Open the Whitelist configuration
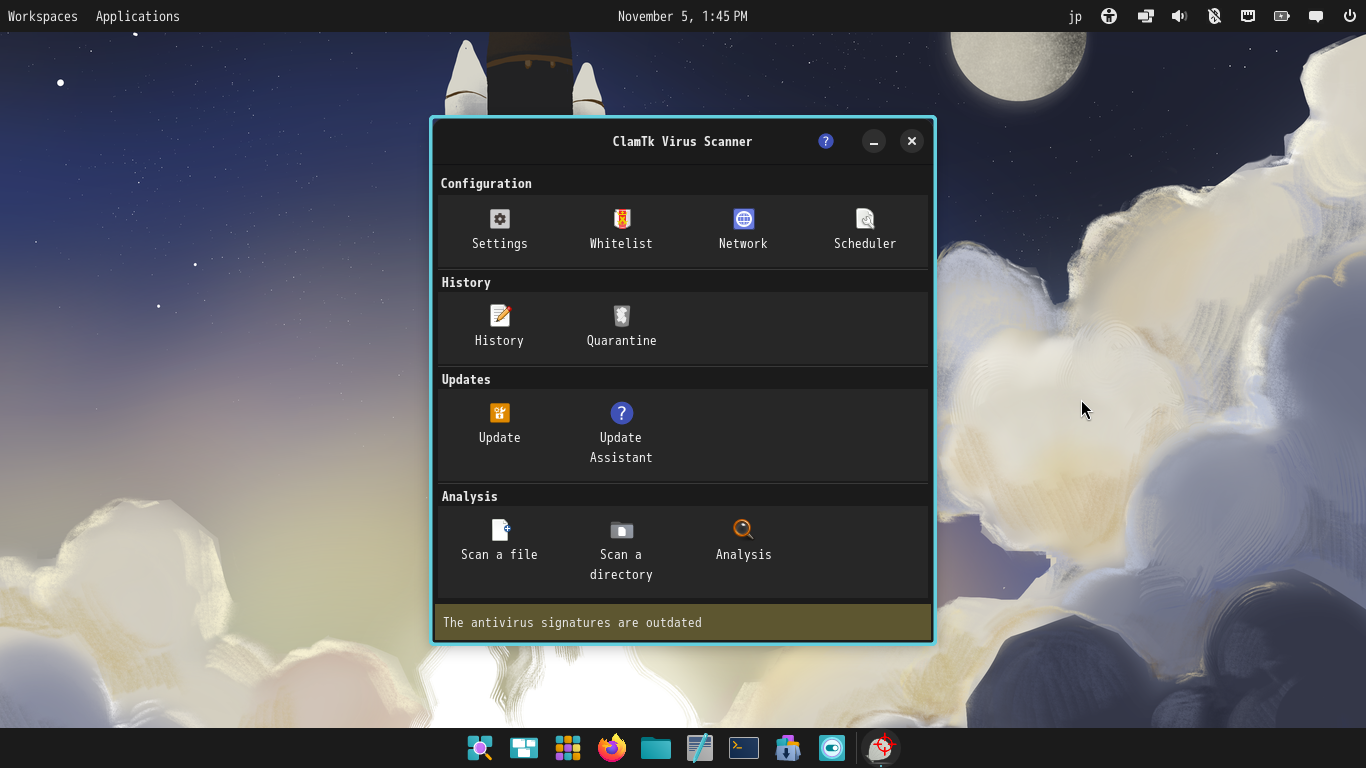 (x=621, y=220)
